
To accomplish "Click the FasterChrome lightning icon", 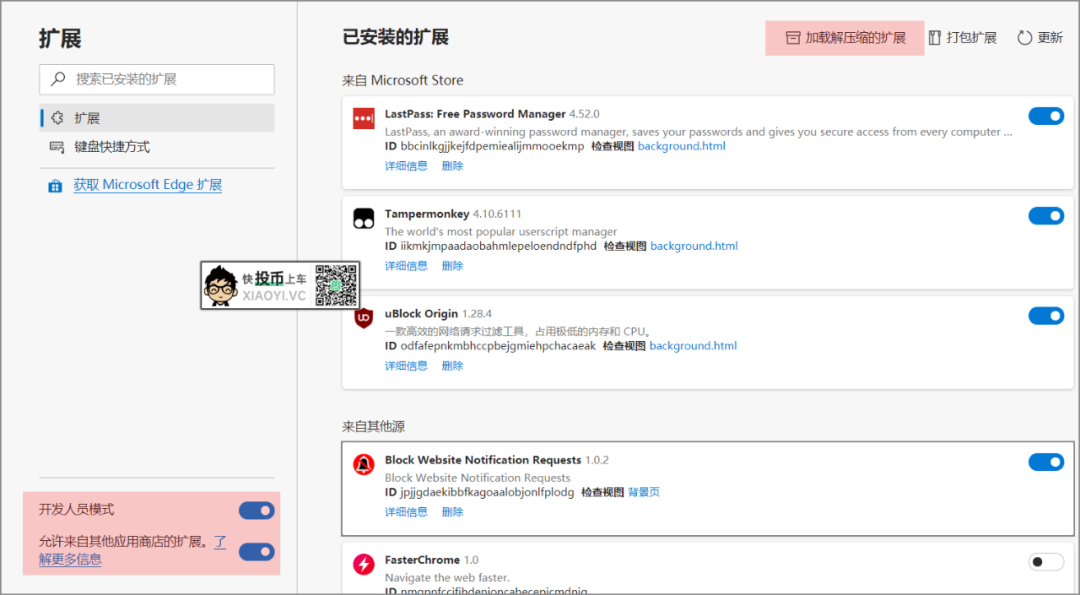I will (363, 565).
